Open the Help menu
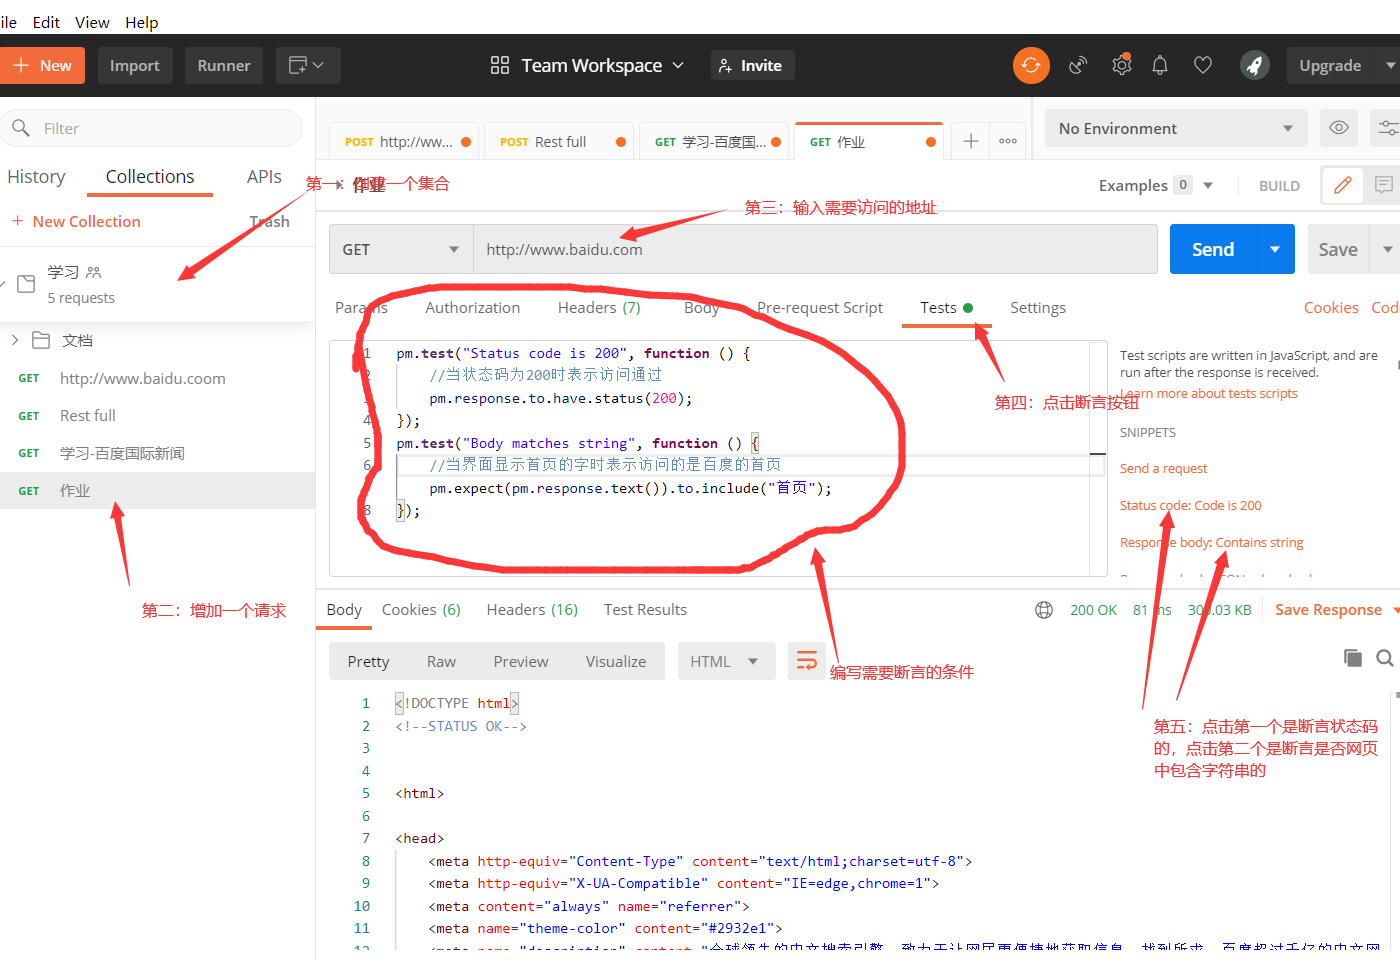This screenshot has width=1400, height=960. tap(142, 22)
